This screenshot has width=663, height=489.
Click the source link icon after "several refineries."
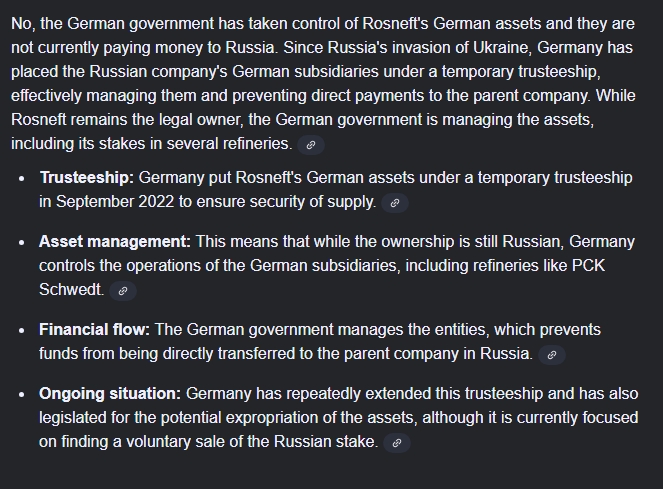pyautogui.click(x=311, y=145)
